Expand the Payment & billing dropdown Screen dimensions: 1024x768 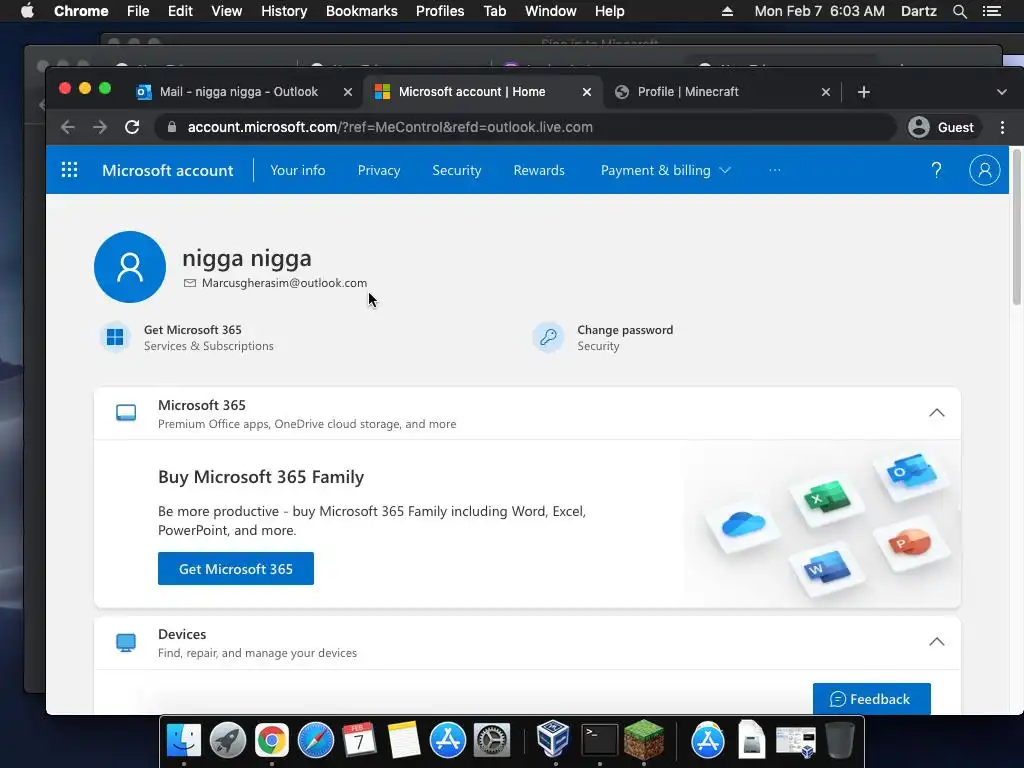[x=665, y=170]
